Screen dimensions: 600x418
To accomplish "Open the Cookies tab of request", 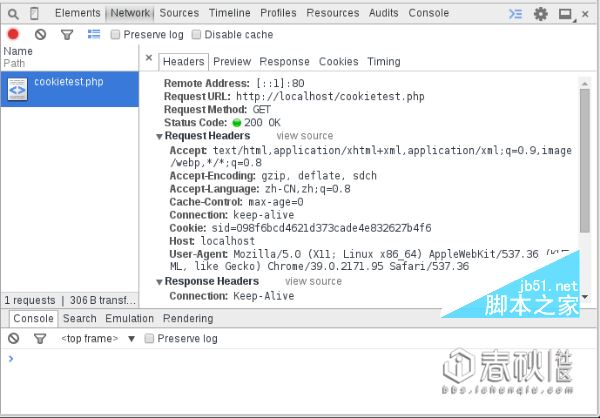I will [x=338, y=61].
